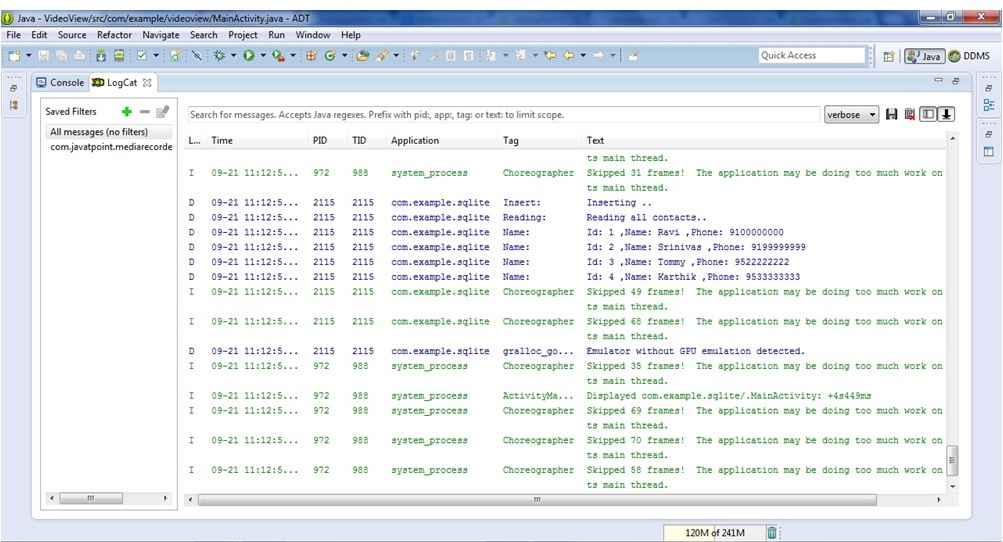Open the Window menu
Screen dimensions: 1003x542
[x=313, y=35]
